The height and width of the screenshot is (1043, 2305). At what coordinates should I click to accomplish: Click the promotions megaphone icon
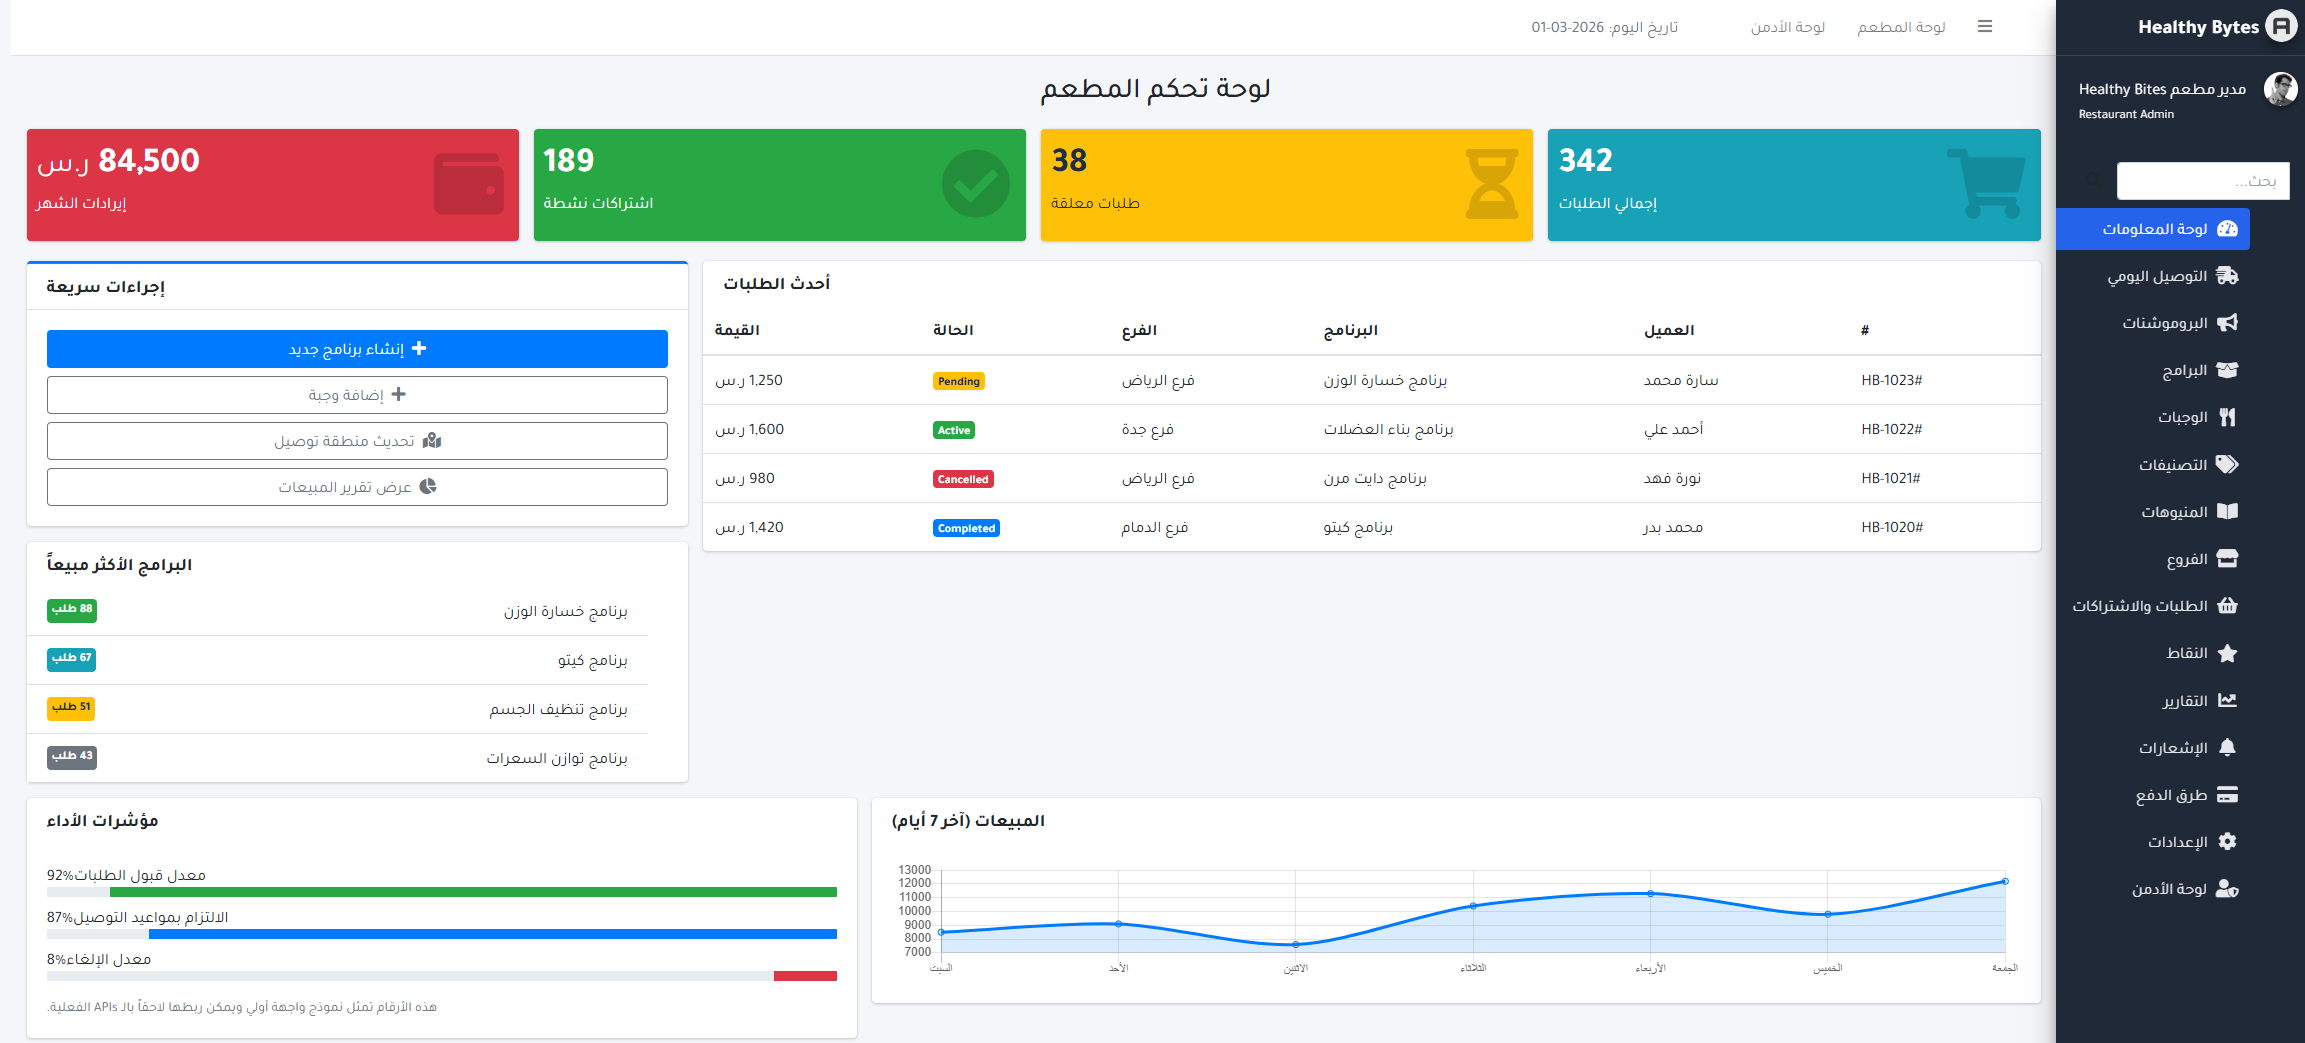coord(2227,323)
